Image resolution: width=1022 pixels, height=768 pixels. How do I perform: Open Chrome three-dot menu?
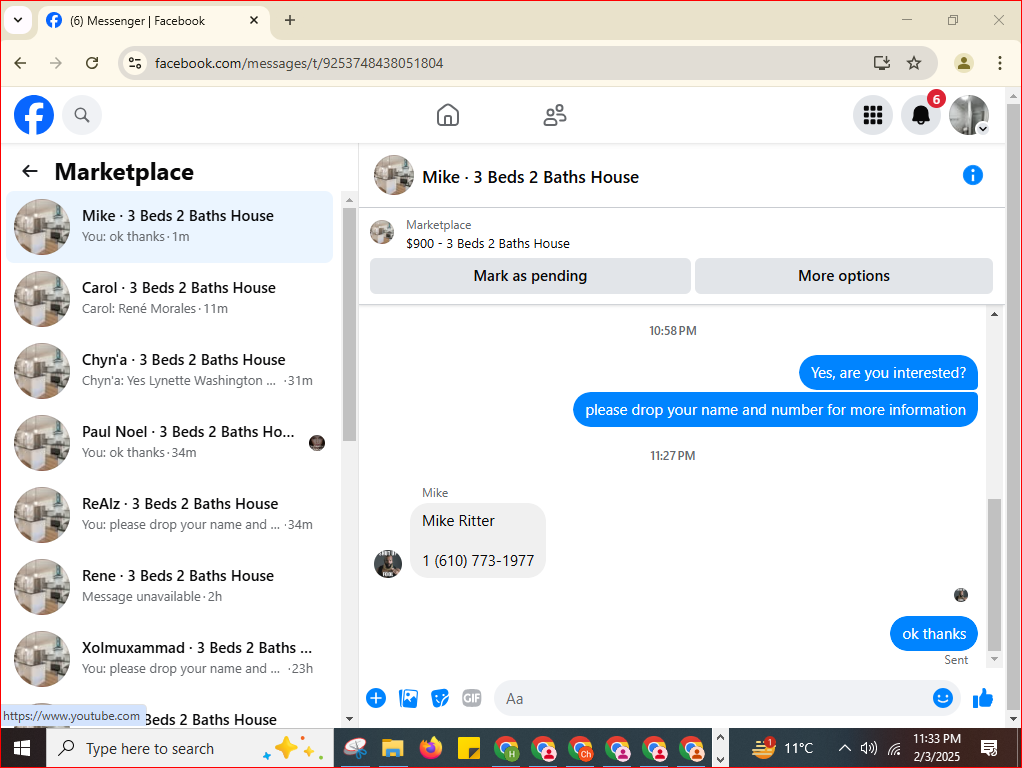click(999, 63)
